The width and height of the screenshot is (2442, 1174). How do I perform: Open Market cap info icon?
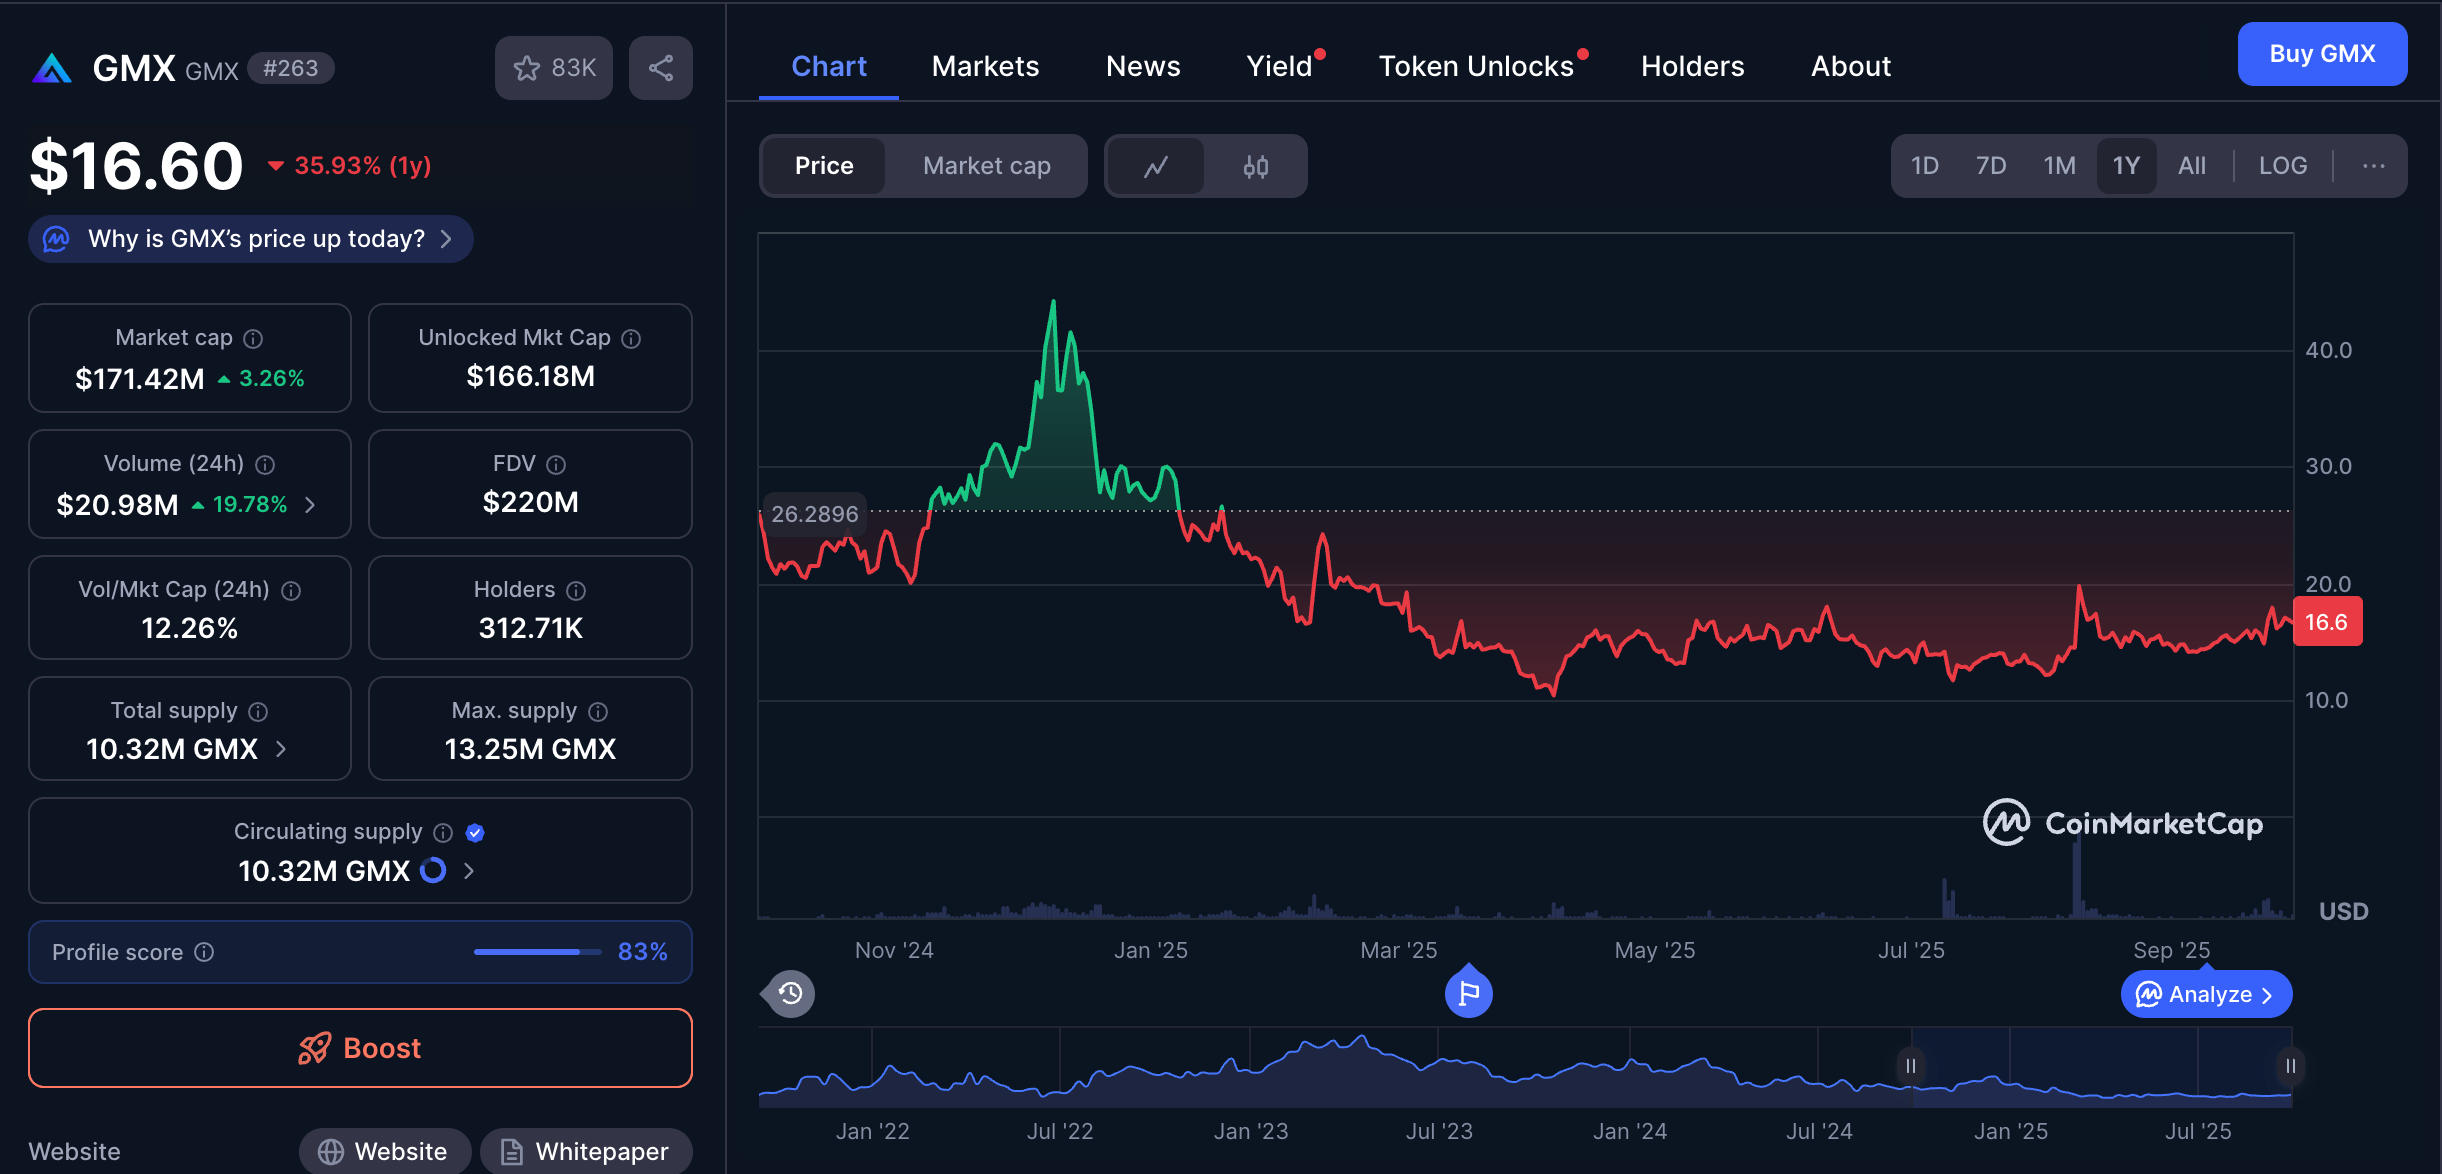coord(254,339)
